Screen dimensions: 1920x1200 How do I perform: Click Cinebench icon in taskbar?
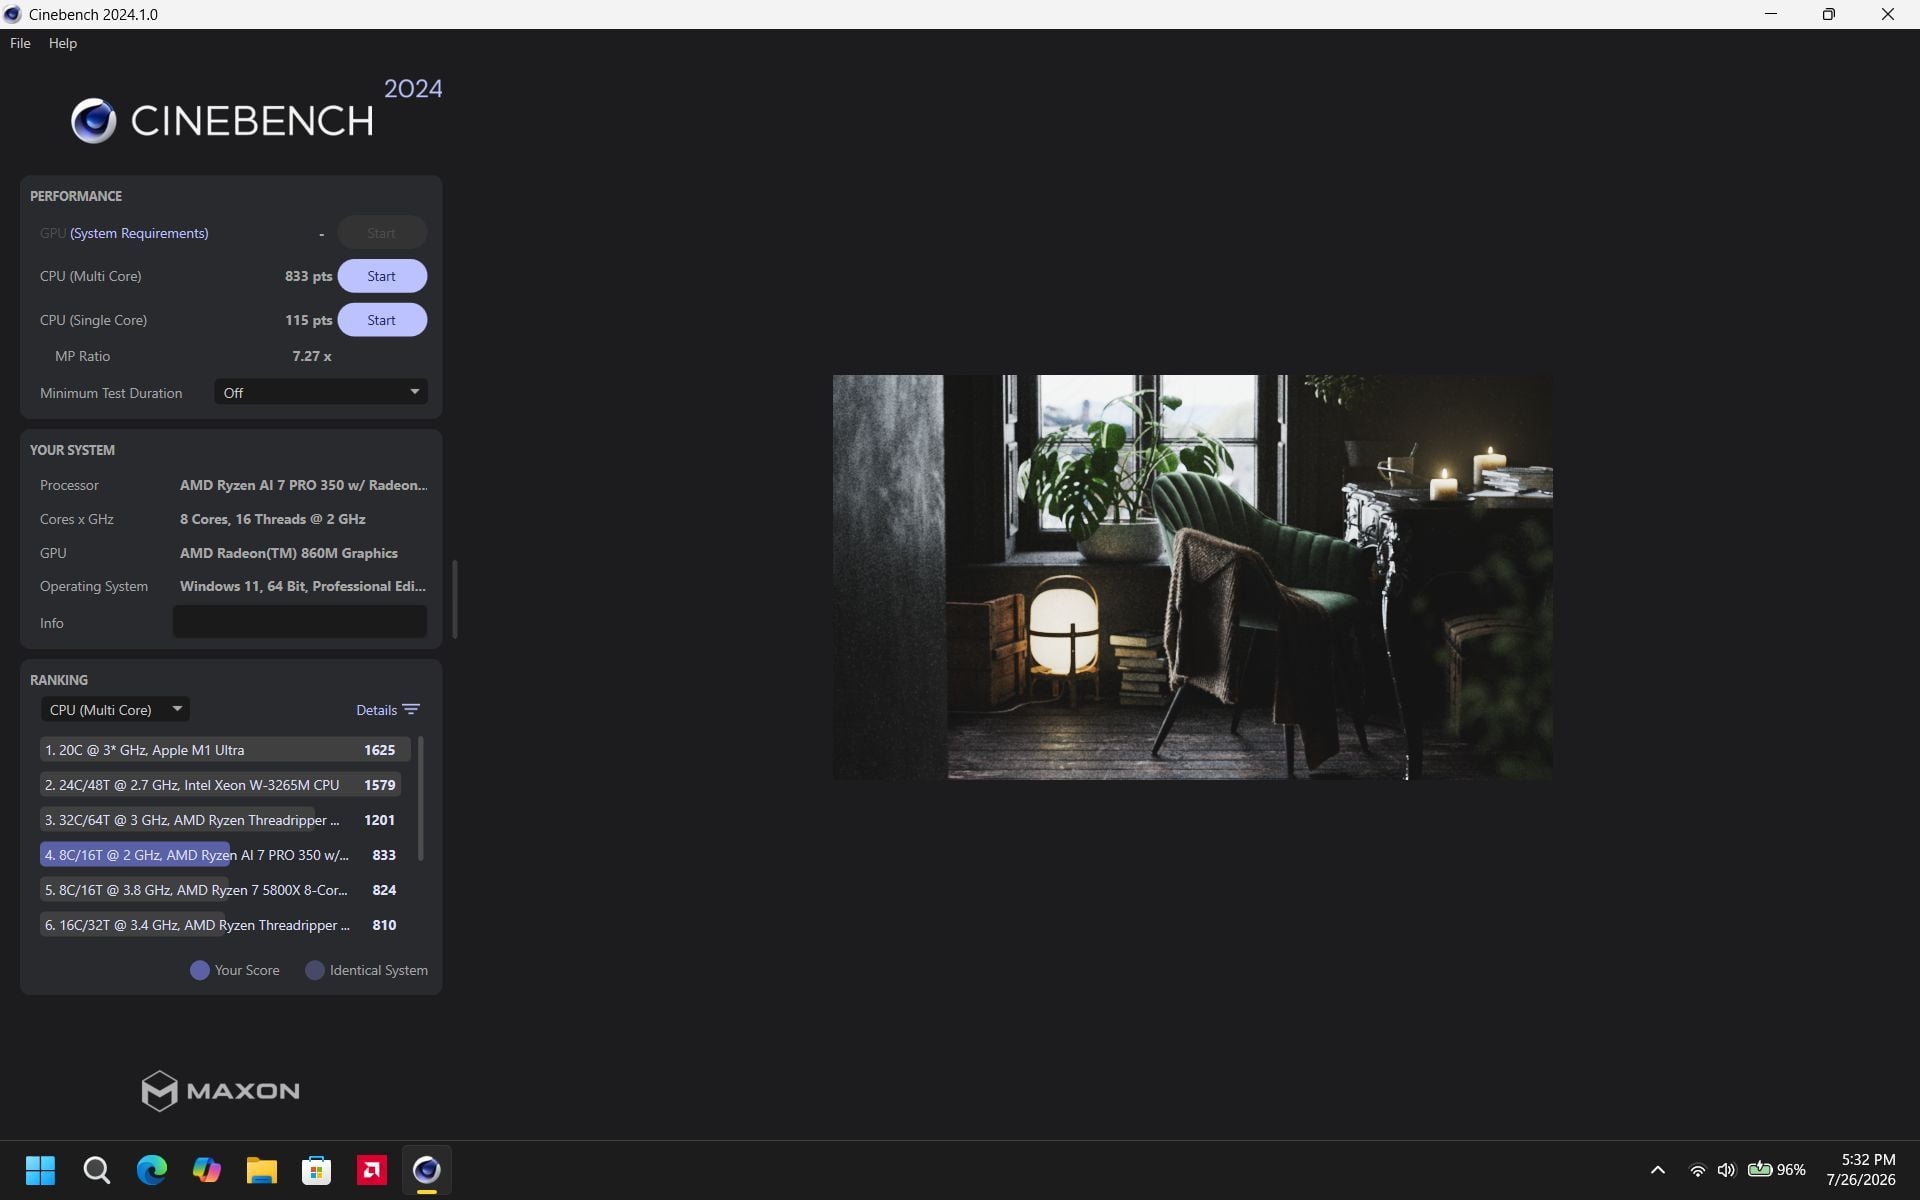(x=427, y=1170)
